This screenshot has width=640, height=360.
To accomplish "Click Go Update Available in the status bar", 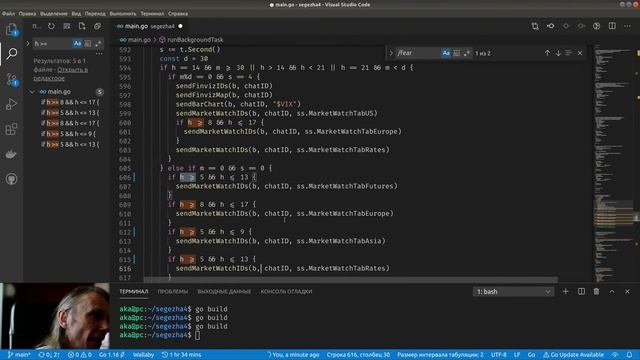I will (573, 355).
